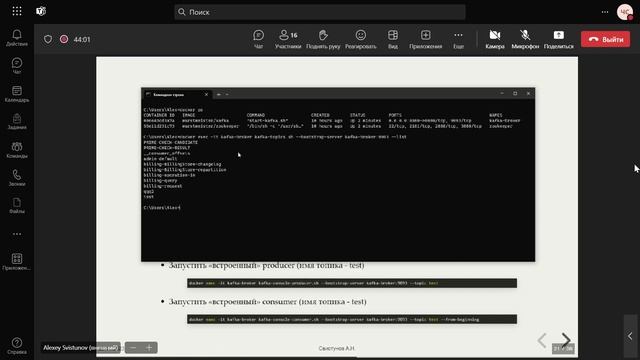Click the Alexey Svistunov presenter name label

[x=80, y=348]
